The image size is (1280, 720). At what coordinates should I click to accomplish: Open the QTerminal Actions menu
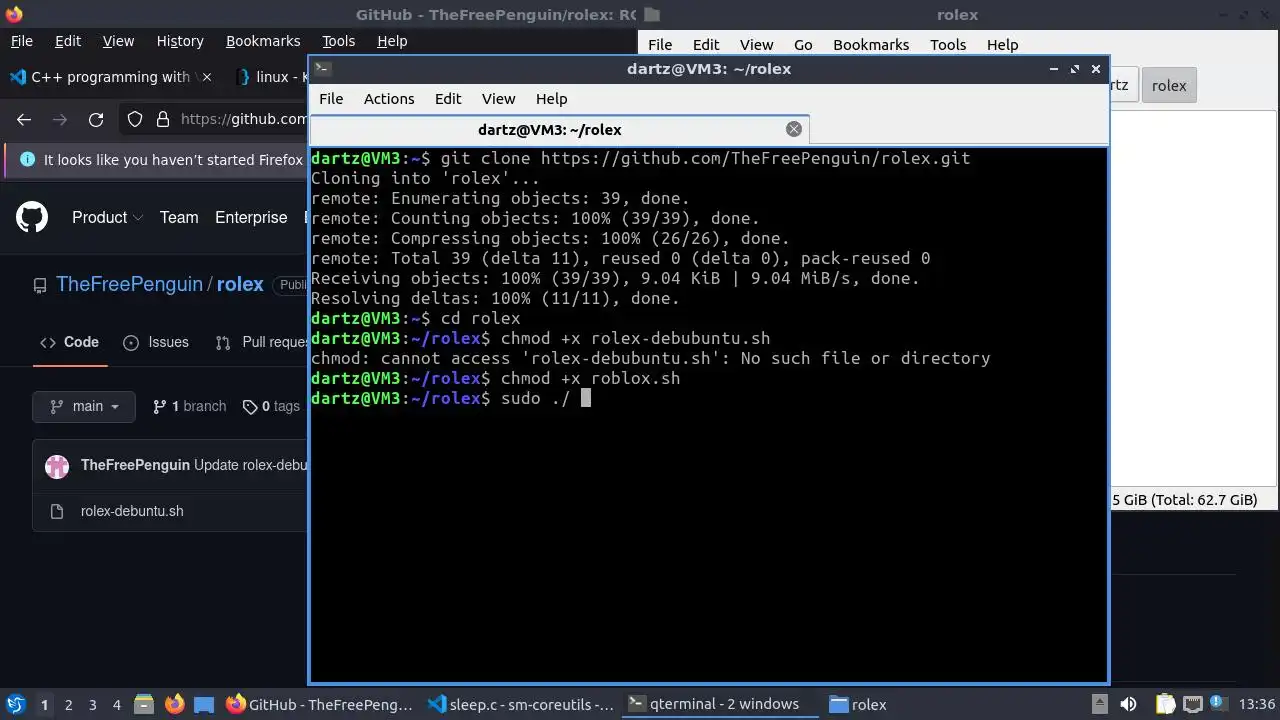[389, 98]
